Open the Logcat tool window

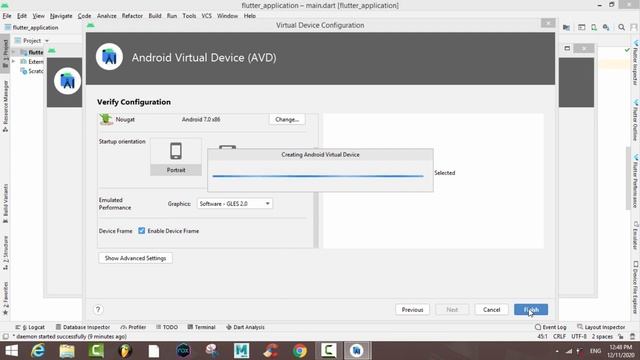click(x=30, y=327)
